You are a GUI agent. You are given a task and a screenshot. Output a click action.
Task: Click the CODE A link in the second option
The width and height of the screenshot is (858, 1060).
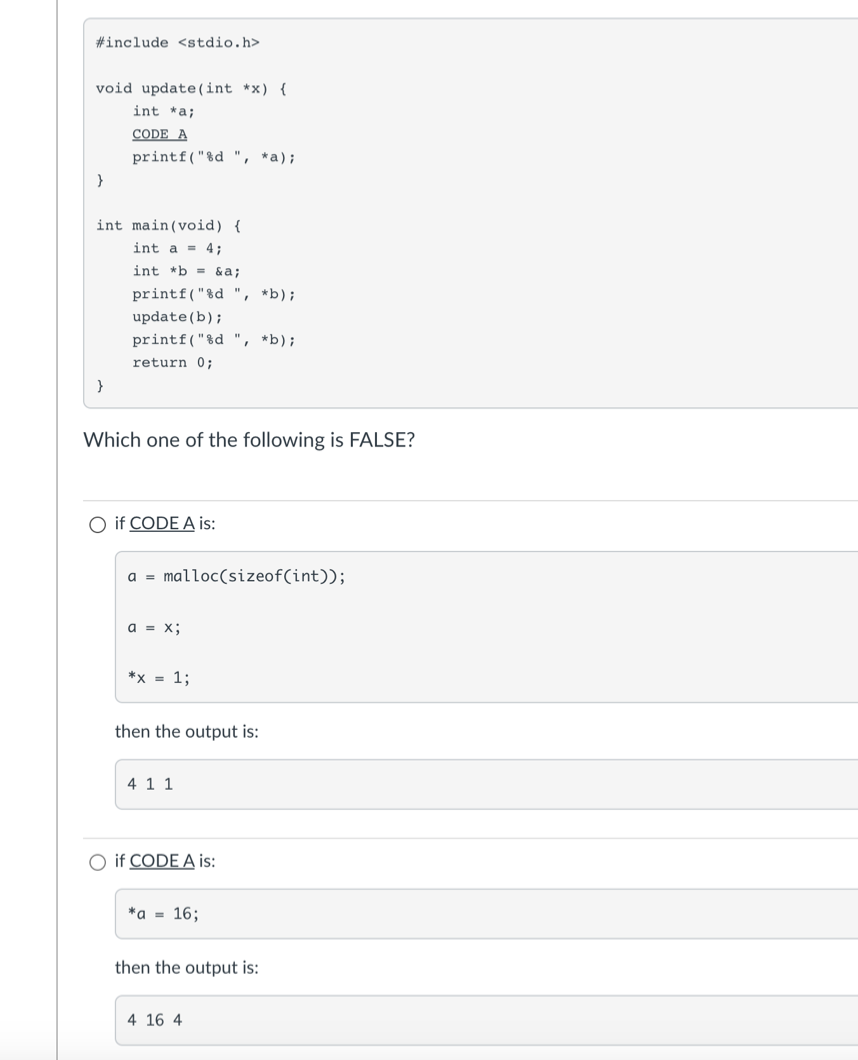[160, 861]
